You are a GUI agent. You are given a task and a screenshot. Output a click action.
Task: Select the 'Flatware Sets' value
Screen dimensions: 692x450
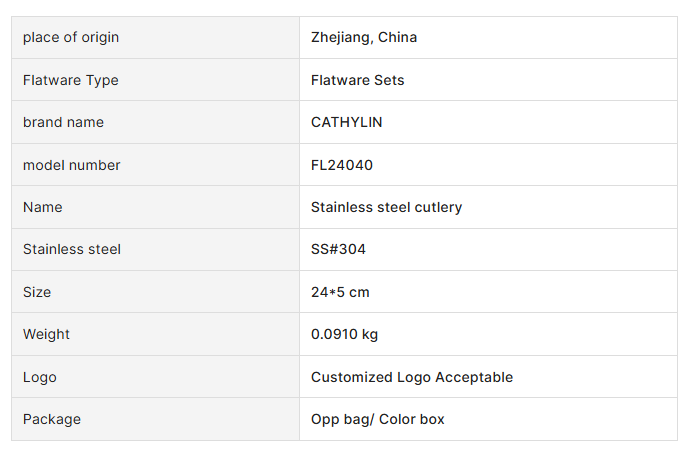(x=358, y=80)
